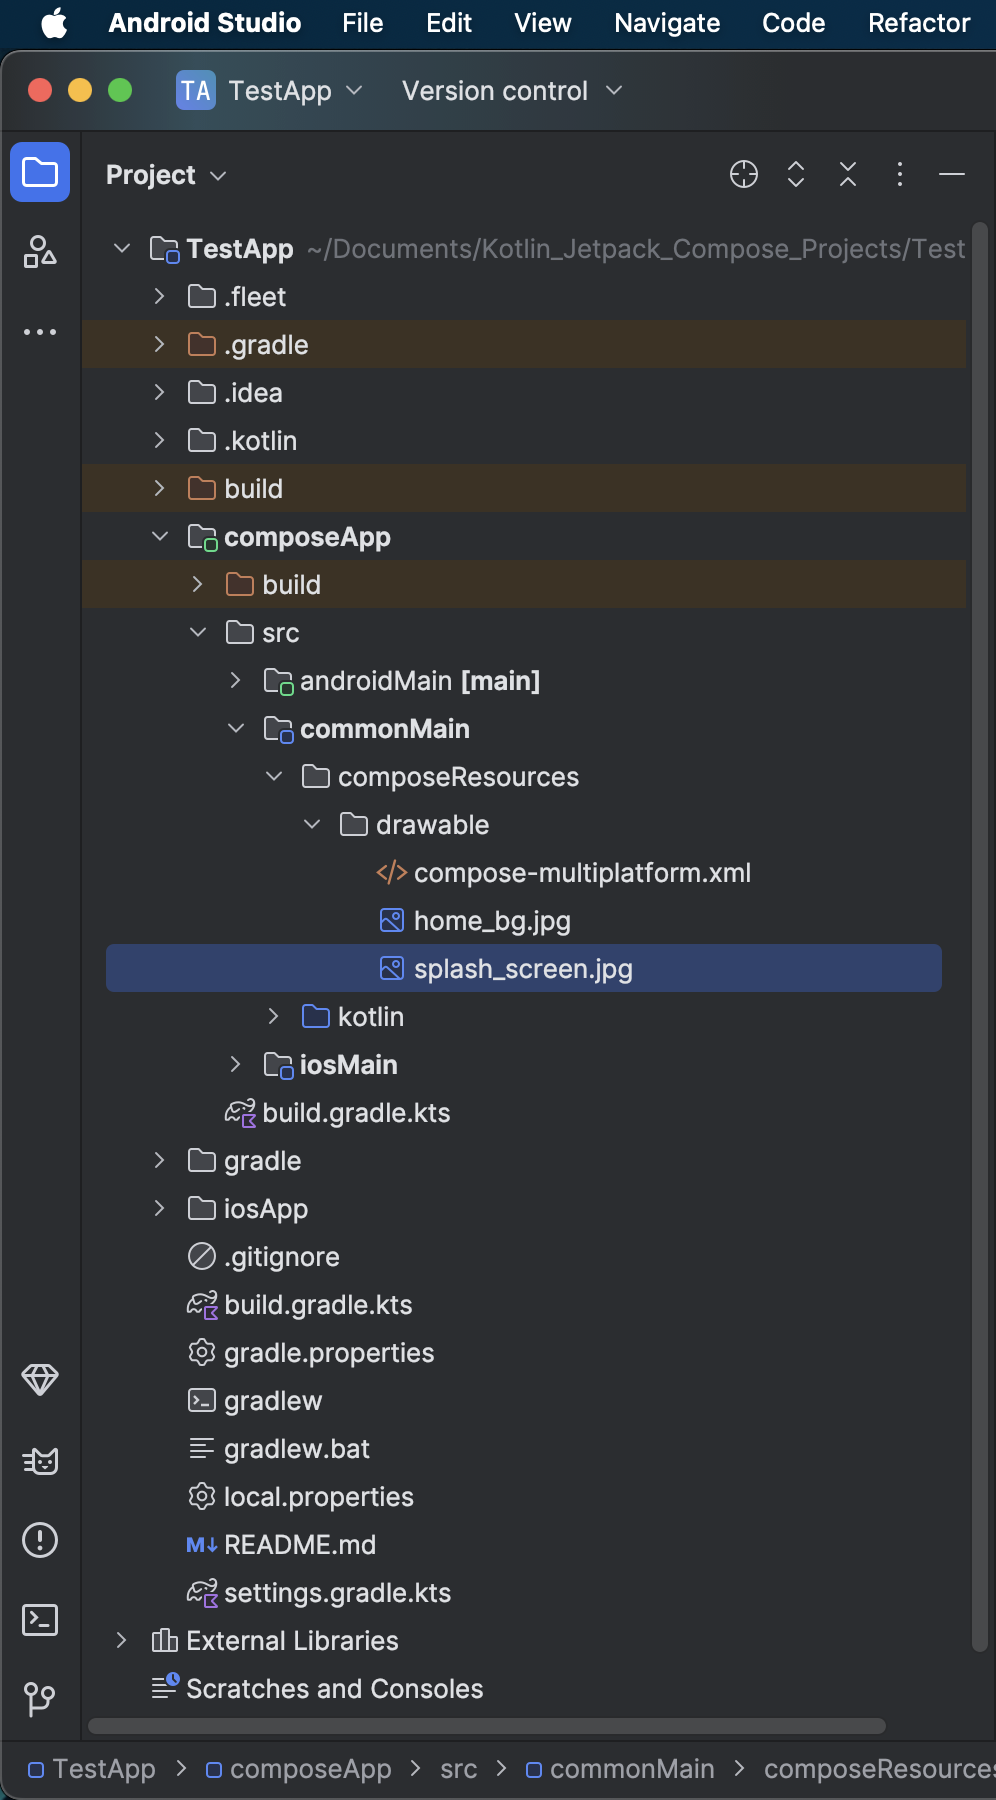Open the Terminal tool window icon
The width and height of the screenshot is (996, 1800).
(40, 1619)
